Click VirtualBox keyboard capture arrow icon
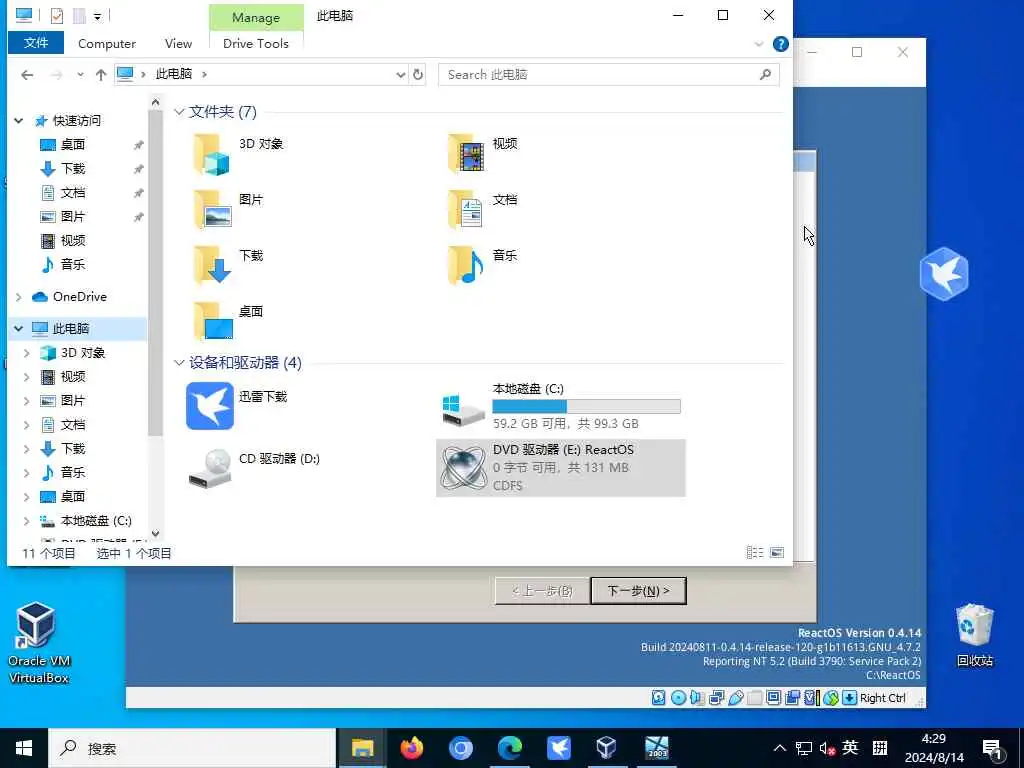 (849, 697)
